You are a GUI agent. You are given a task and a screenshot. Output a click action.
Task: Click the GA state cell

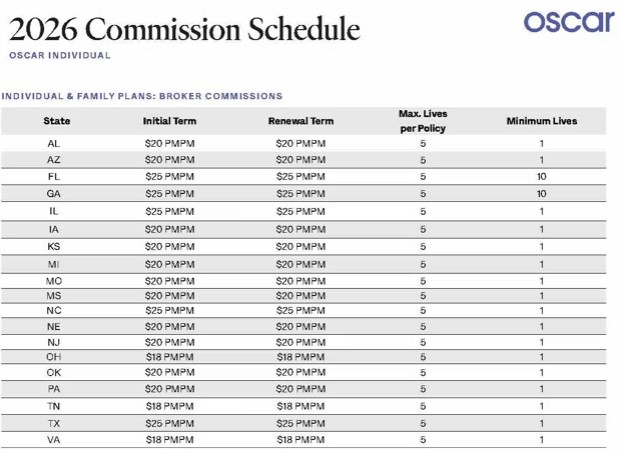[x=54, y=193]
